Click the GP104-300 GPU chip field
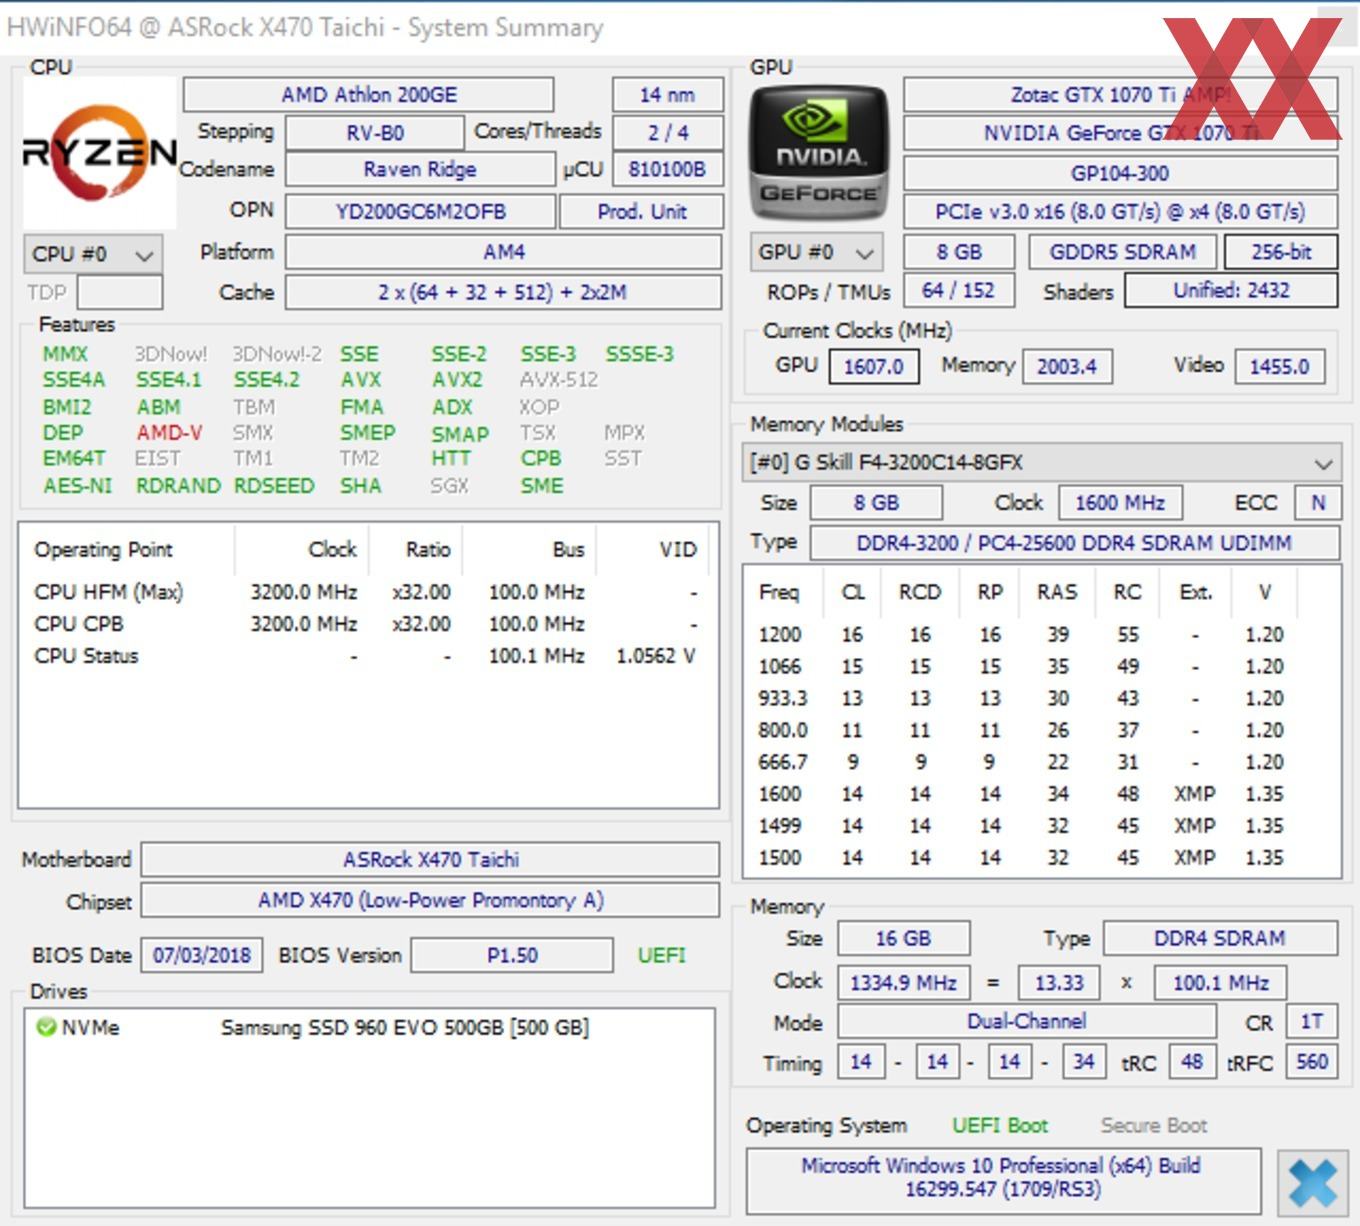Image resolution: width=1360 pixels, height=1226 pixels. (1121, 173)
